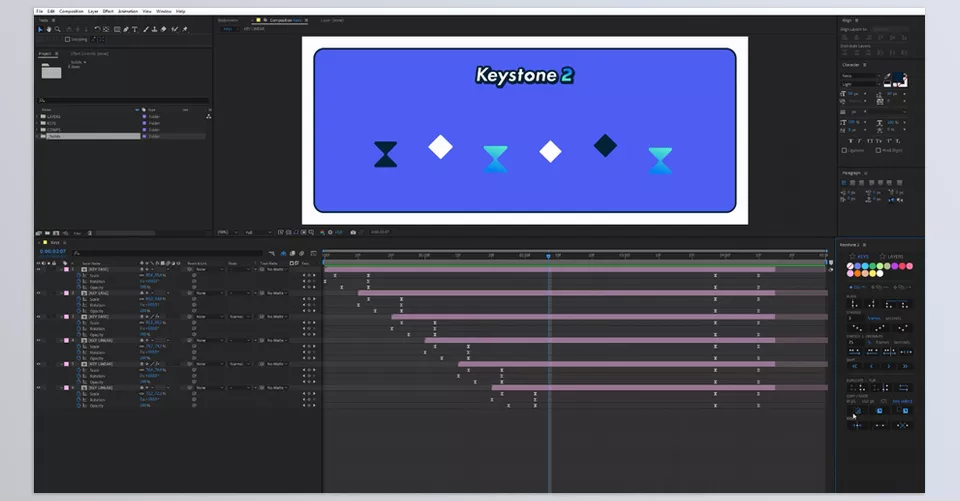Image resolution: width=960 pixels, height=501 pixels.
Task: Click the Keystone shift single left arrow
Action: coord(871,366)
